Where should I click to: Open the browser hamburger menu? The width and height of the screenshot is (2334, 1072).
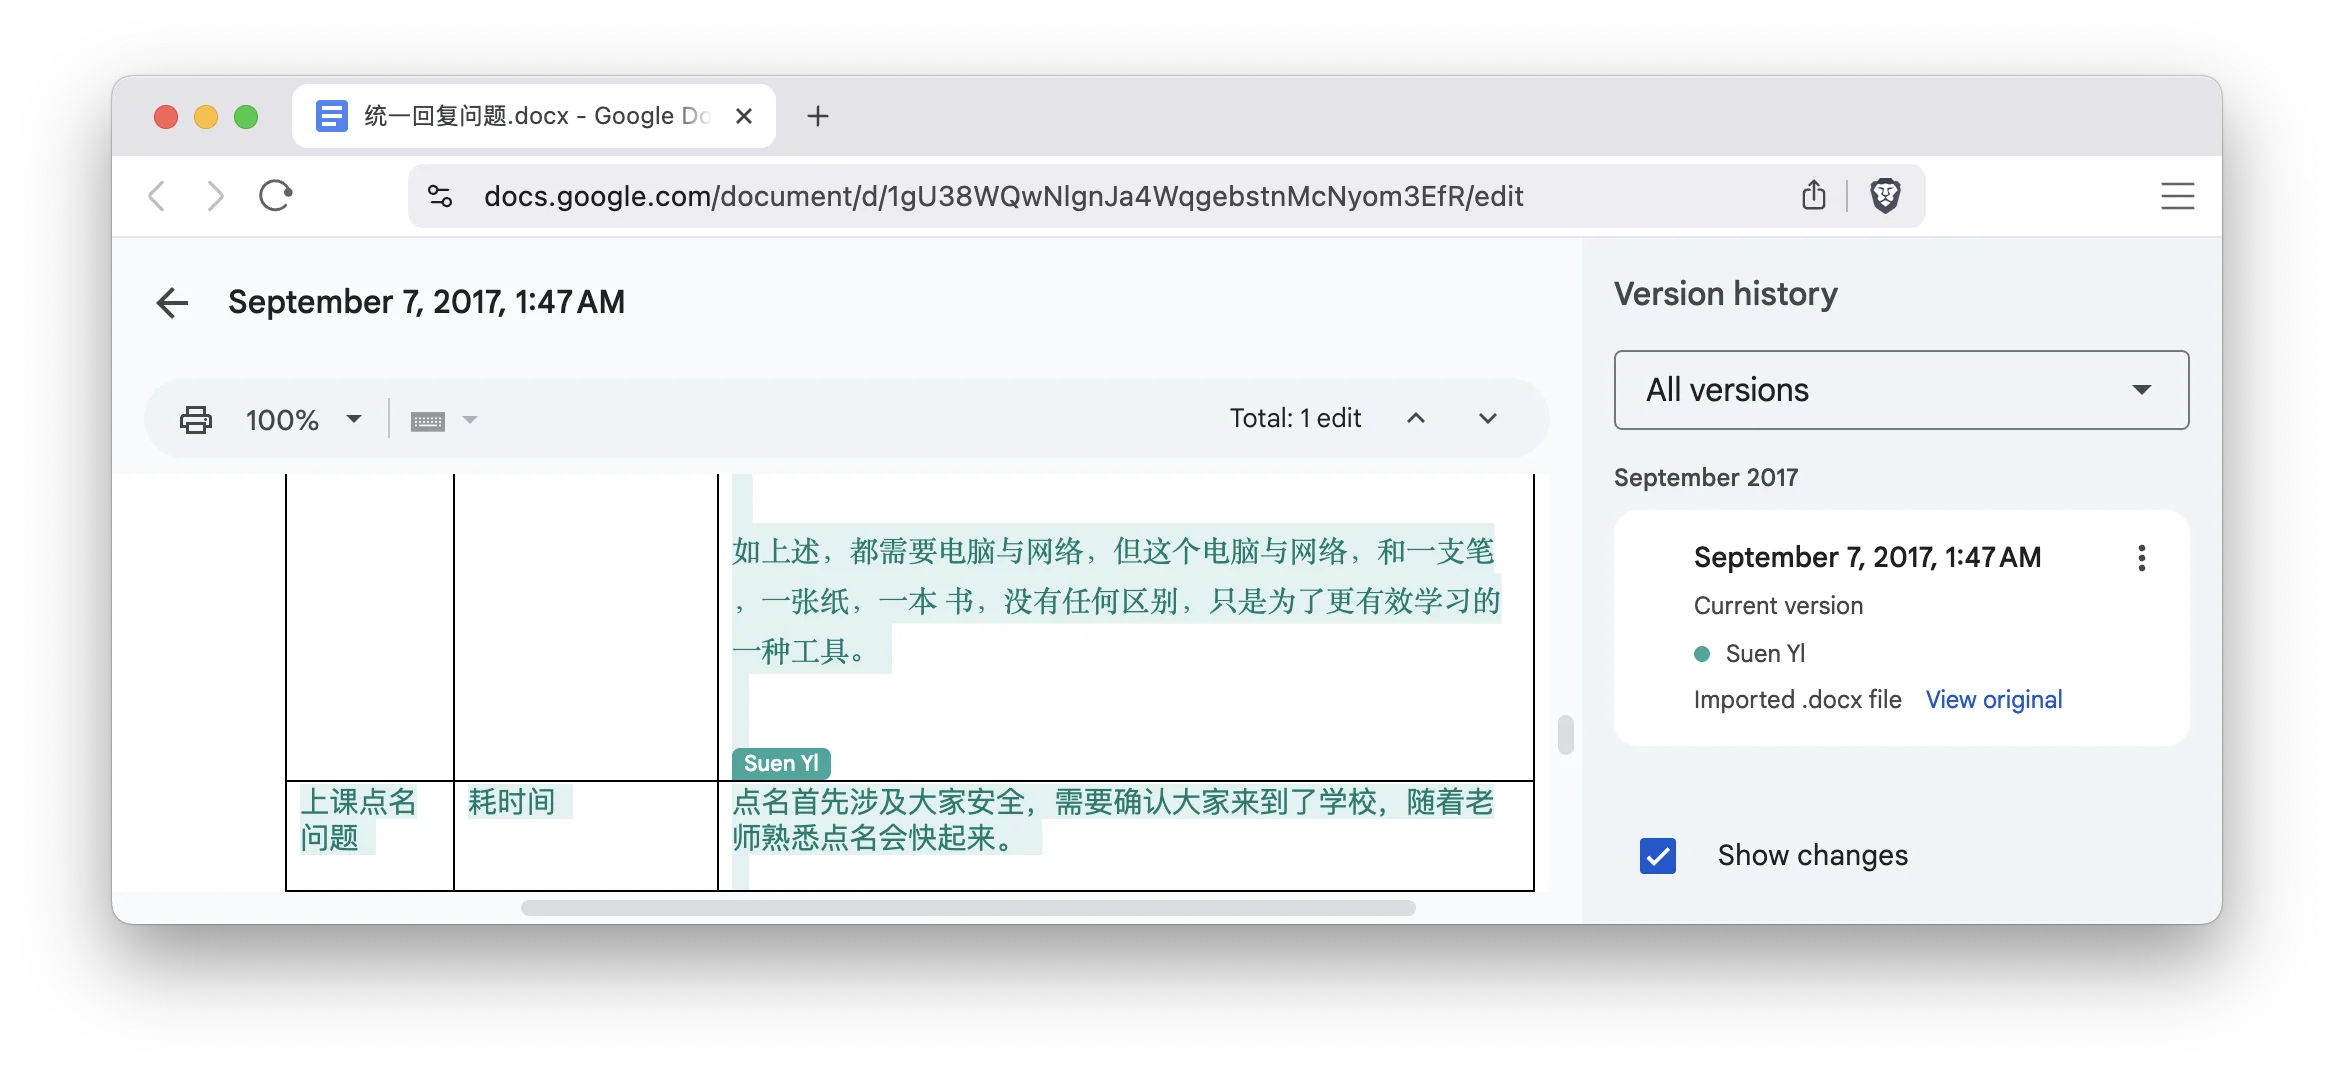(2177, 196)
